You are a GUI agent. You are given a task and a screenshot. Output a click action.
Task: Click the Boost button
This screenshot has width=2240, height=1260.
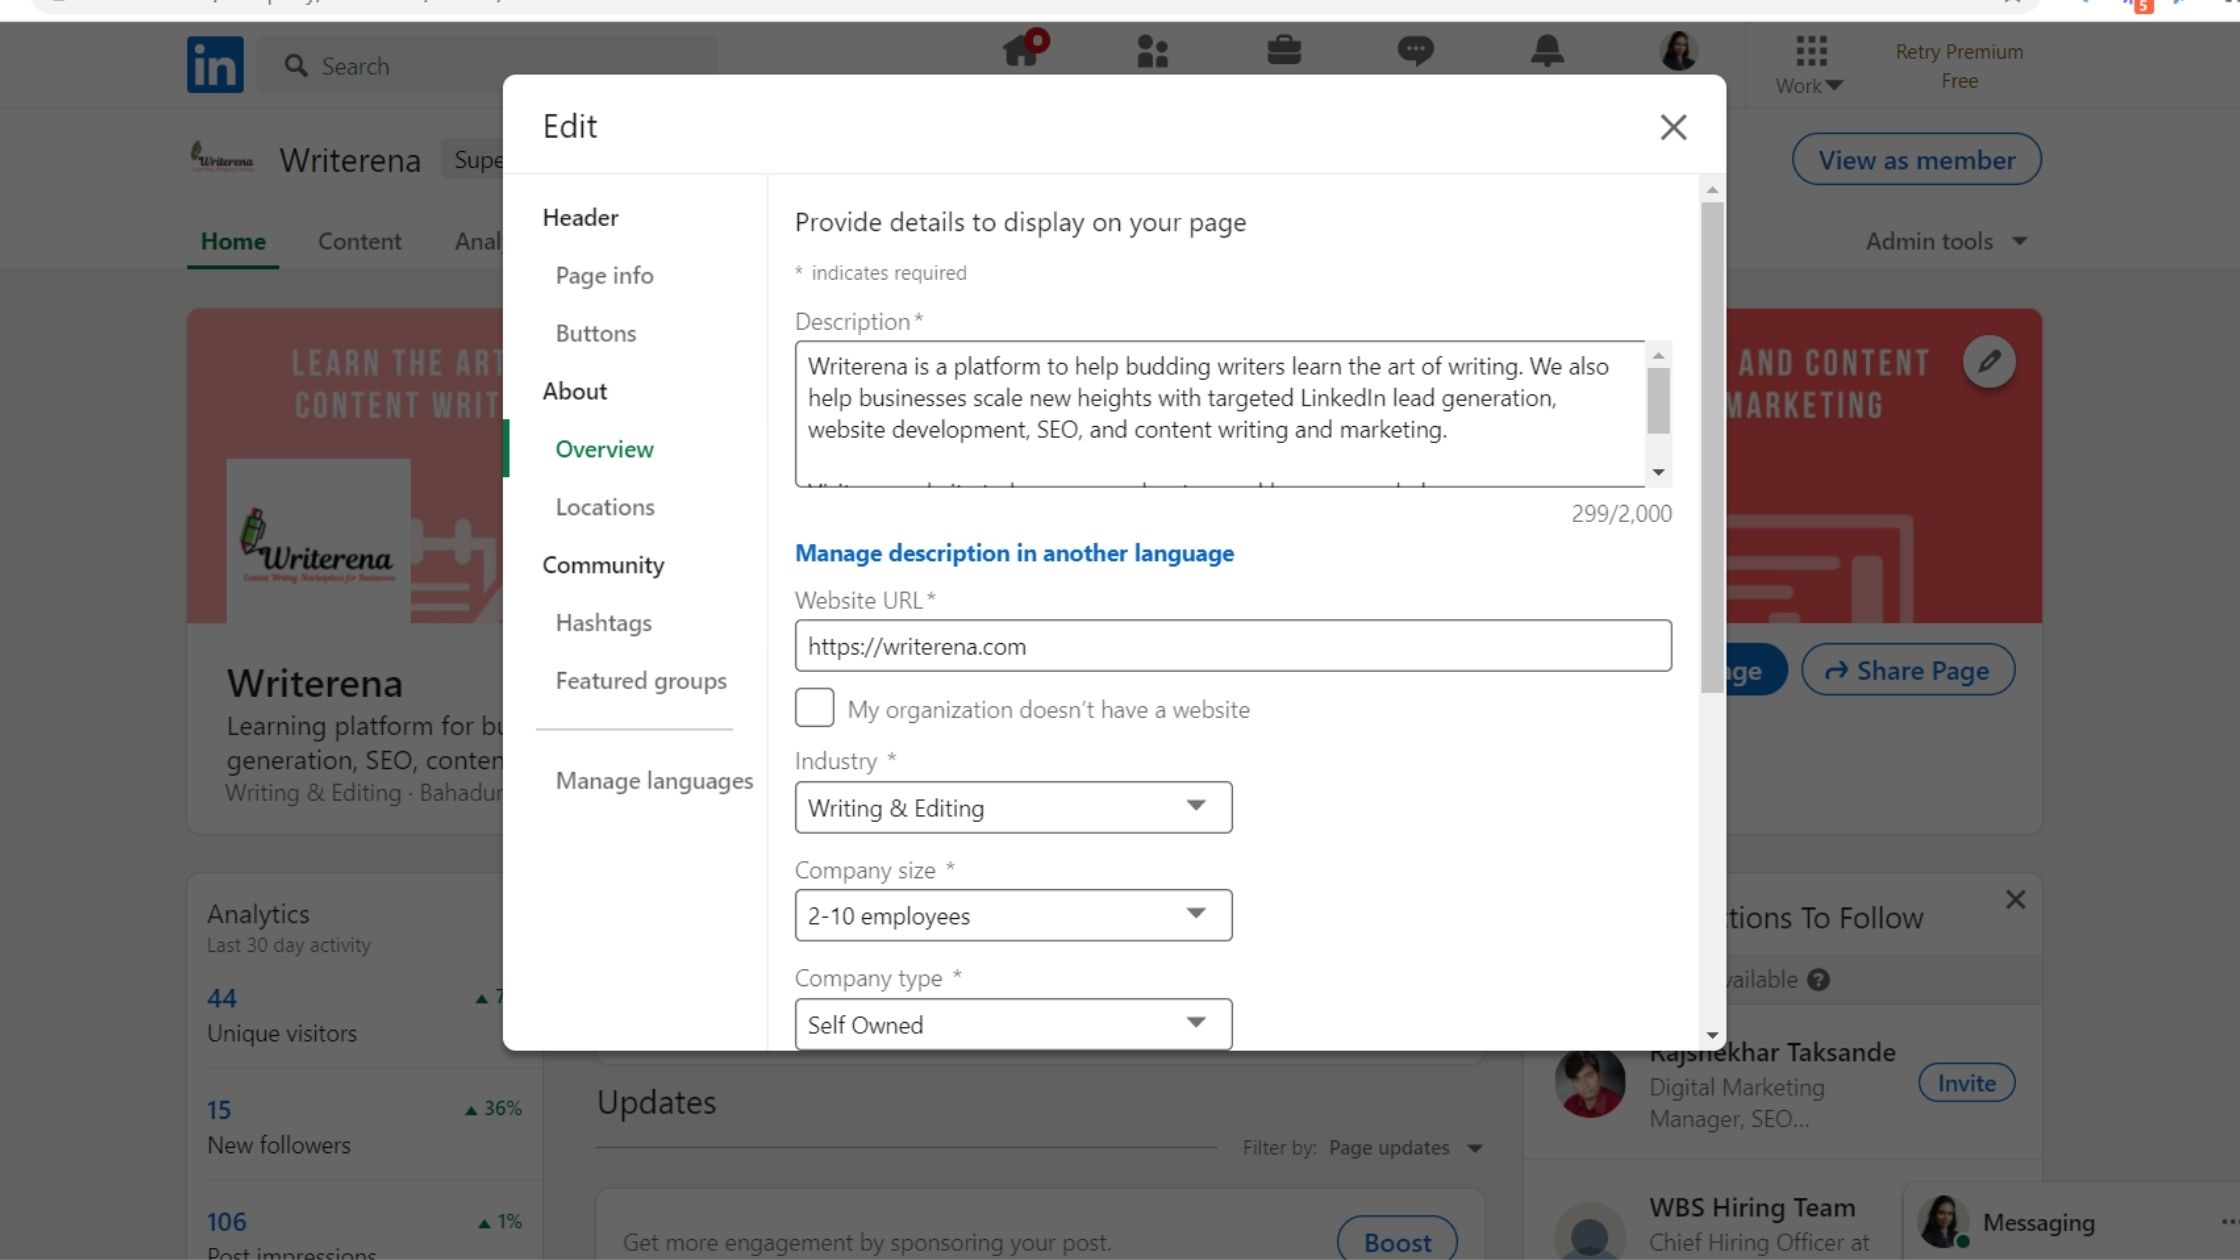point(1397,1241)
